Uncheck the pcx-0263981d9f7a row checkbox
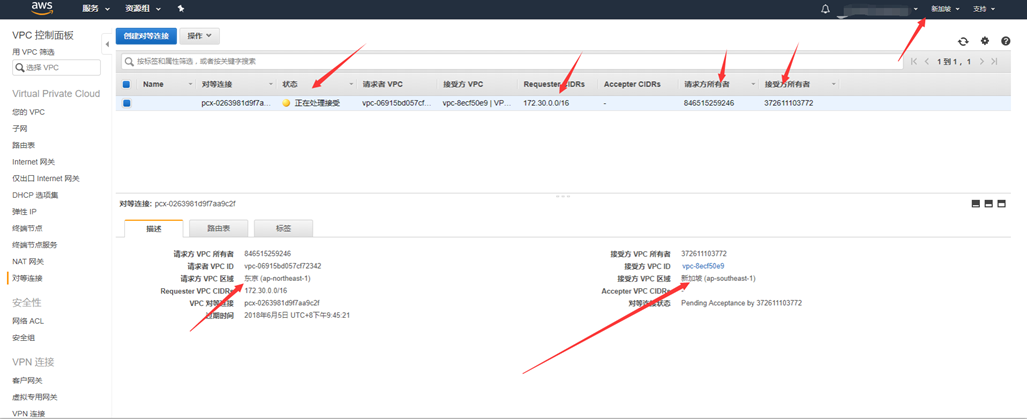1027x419 pixels. pos(126,103)
